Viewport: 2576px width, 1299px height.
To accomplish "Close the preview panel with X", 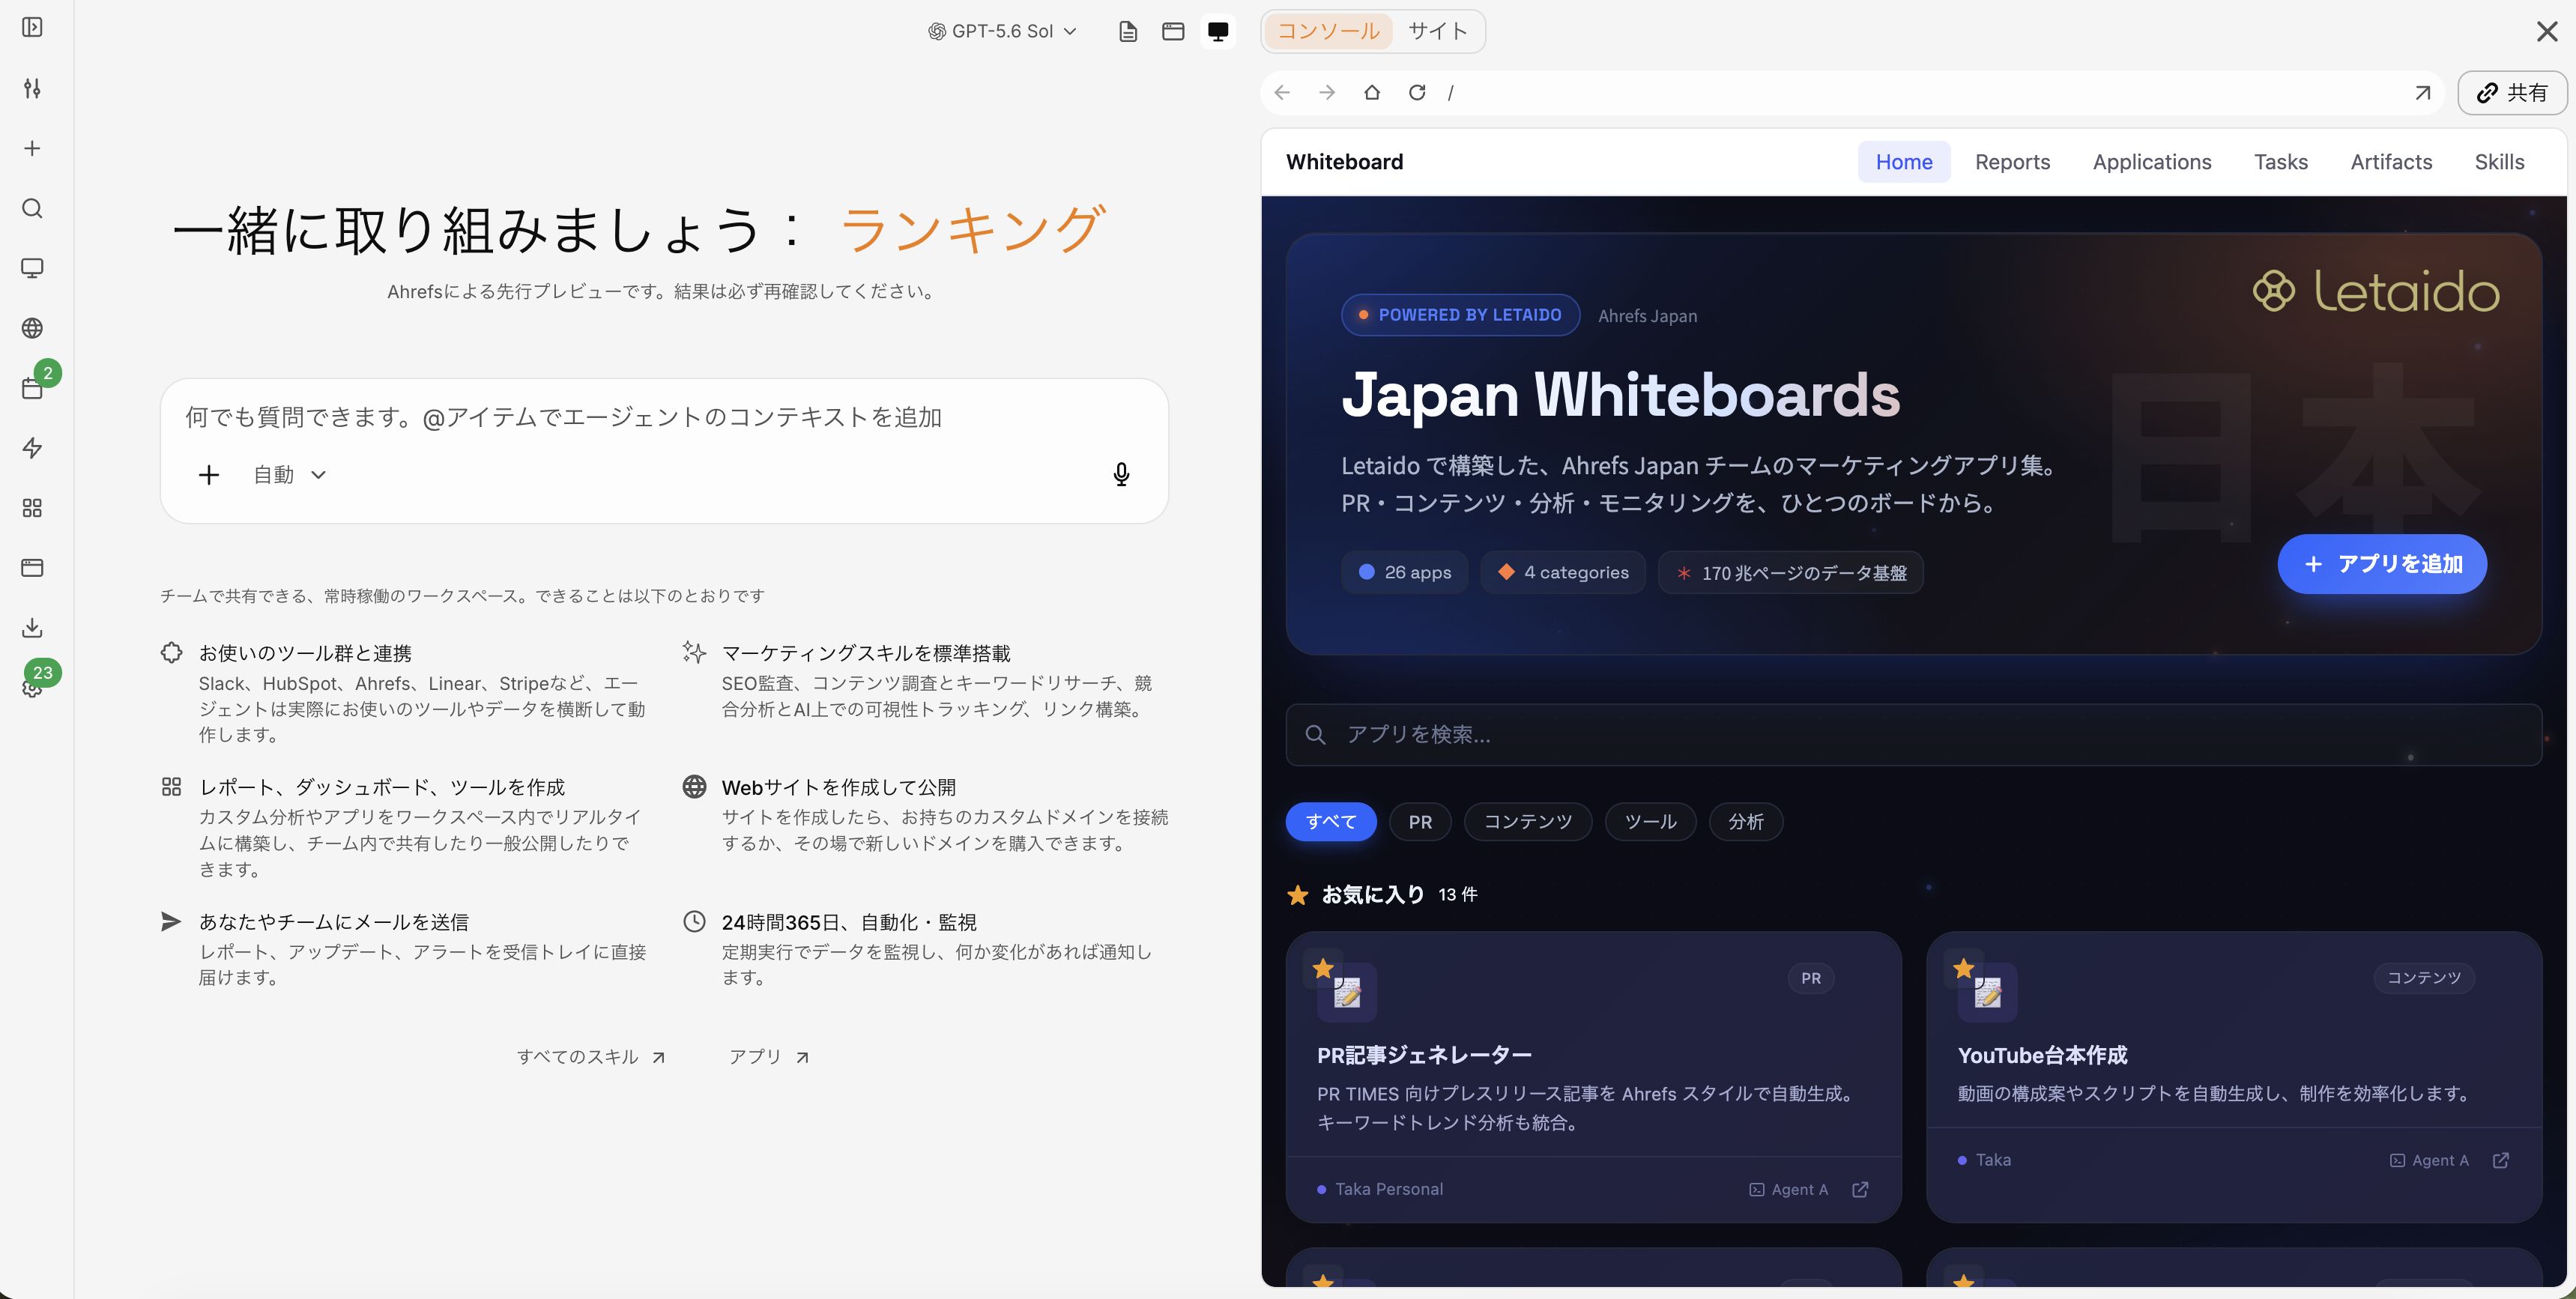I will [x=2547, y=32].
